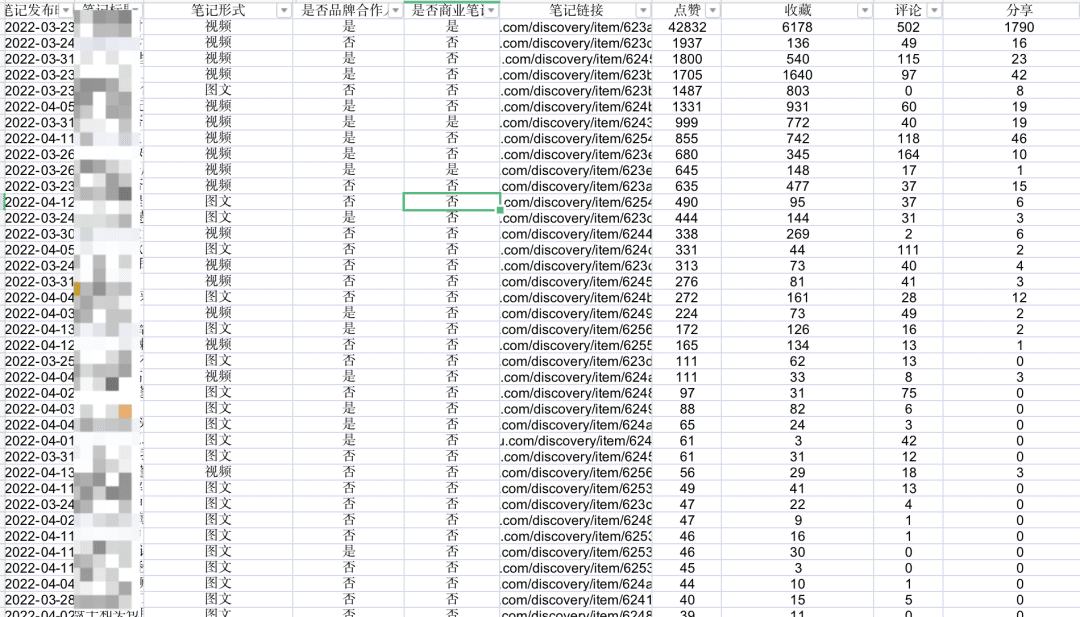Select the 收藏 cell showing 126
1080x617 pixels.
[x=798, y=329]
